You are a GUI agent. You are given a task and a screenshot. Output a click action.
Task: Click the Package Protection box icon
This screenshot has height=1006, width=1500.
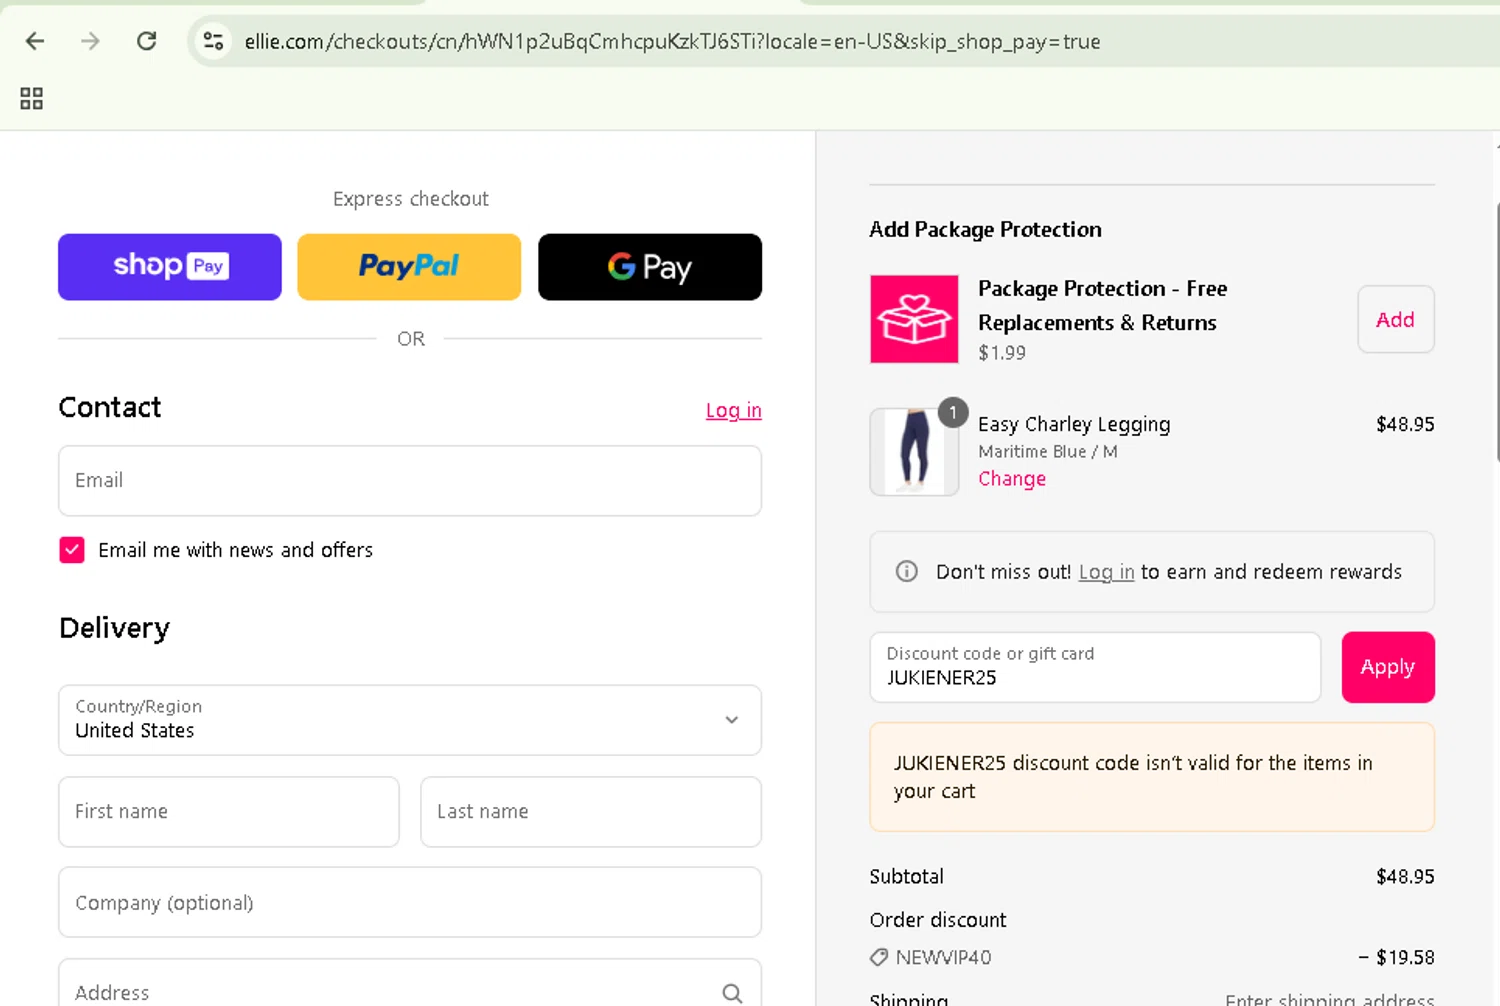click(x=914, y=319)
